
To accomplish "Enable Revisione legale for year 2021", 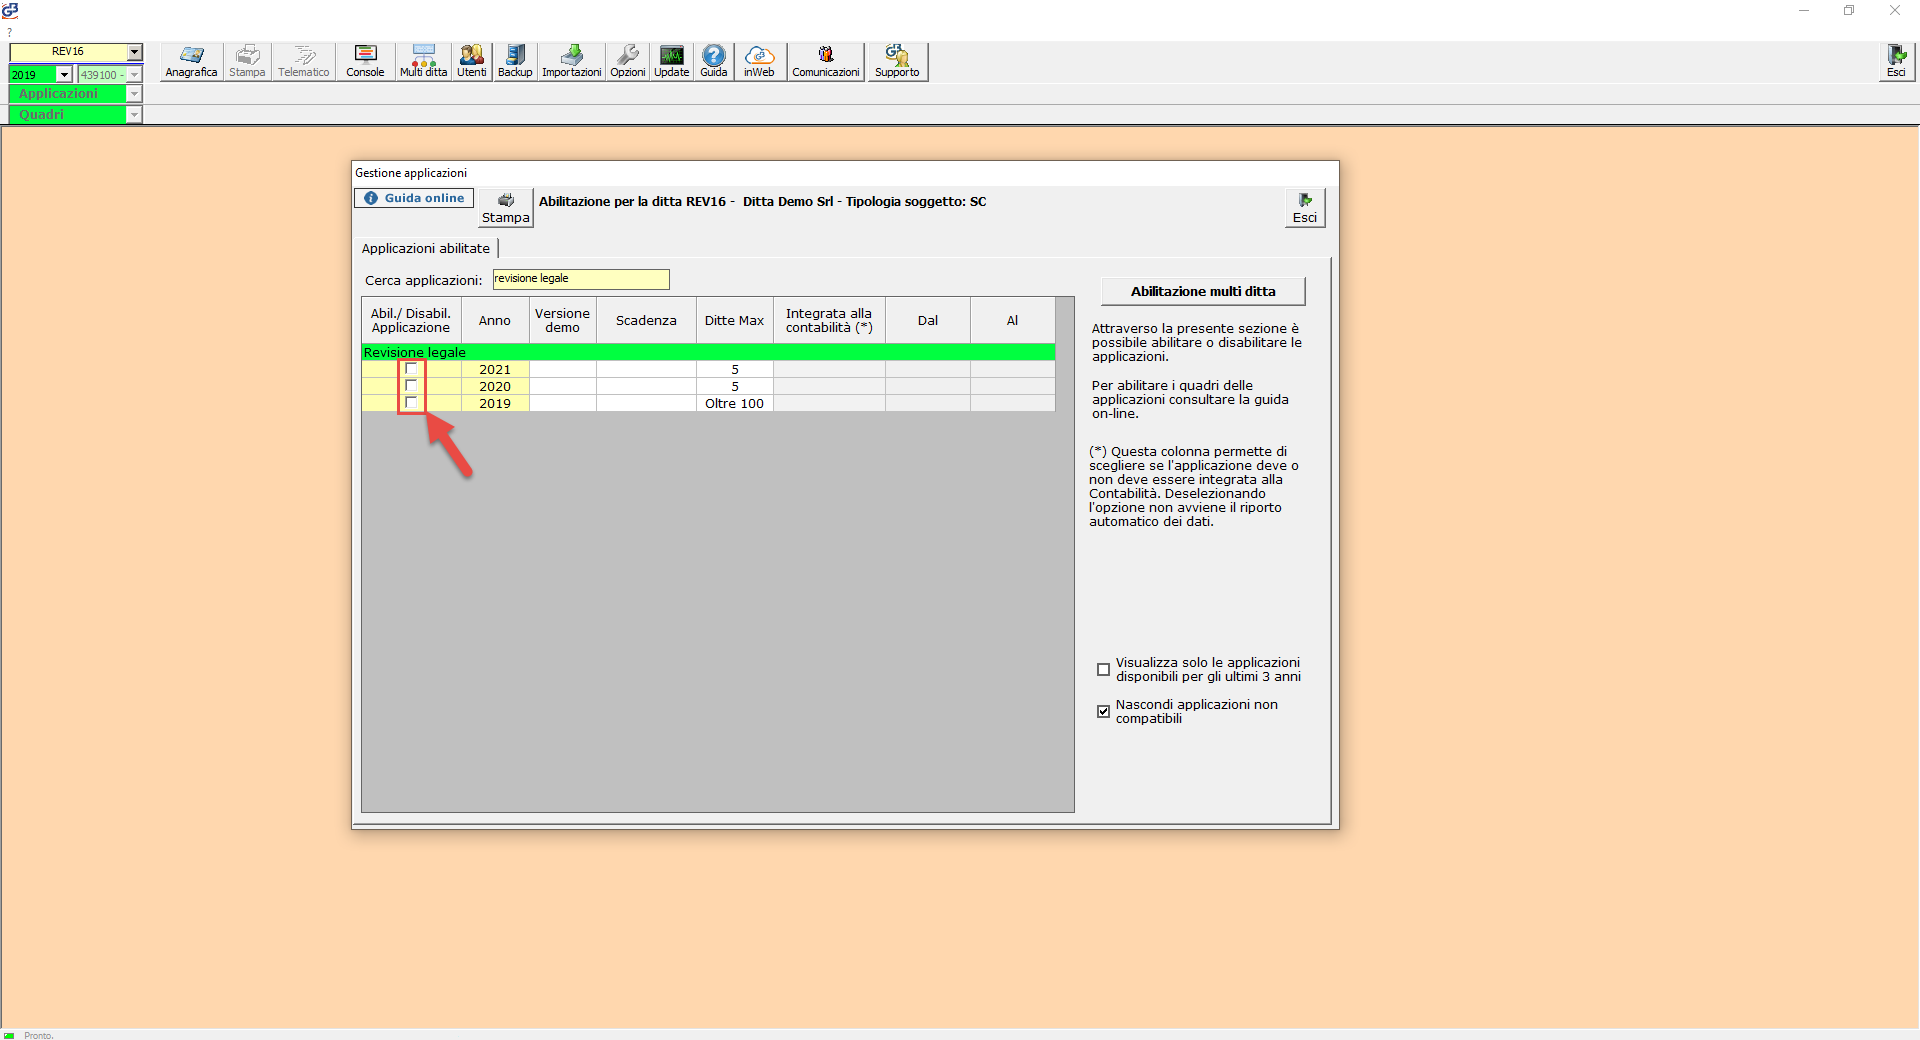I will click(x=411, y=369).
